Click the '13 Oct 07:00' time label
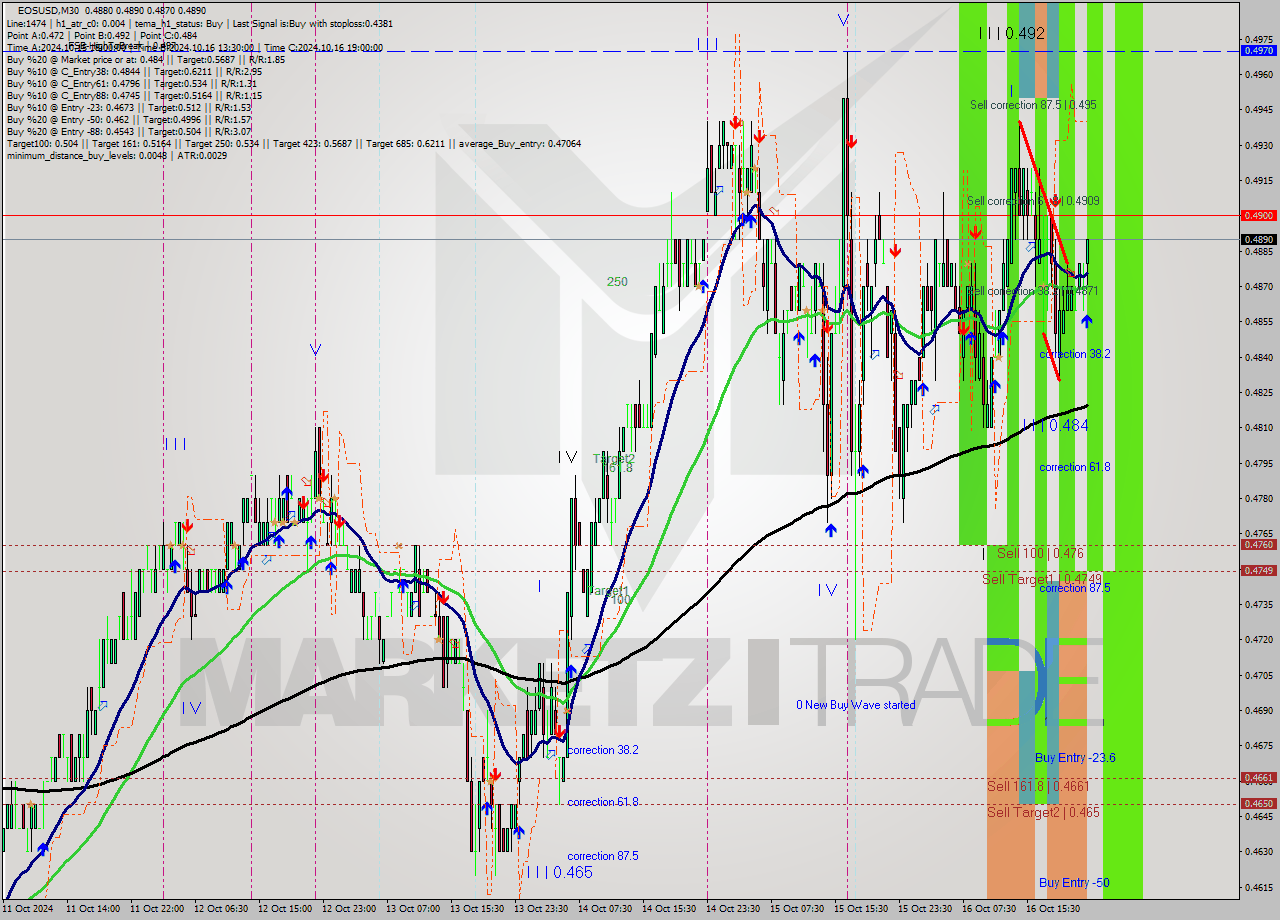This screenshot has height=920, width=1280. click(x=413, y=909)
